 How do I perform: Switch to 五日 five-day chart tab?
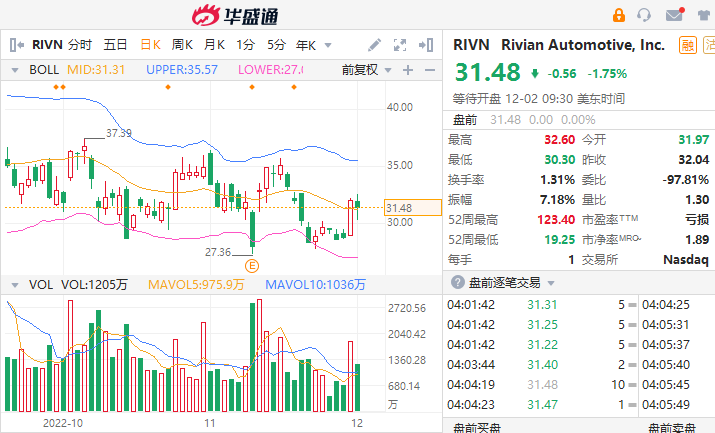(x=115, y=45)
